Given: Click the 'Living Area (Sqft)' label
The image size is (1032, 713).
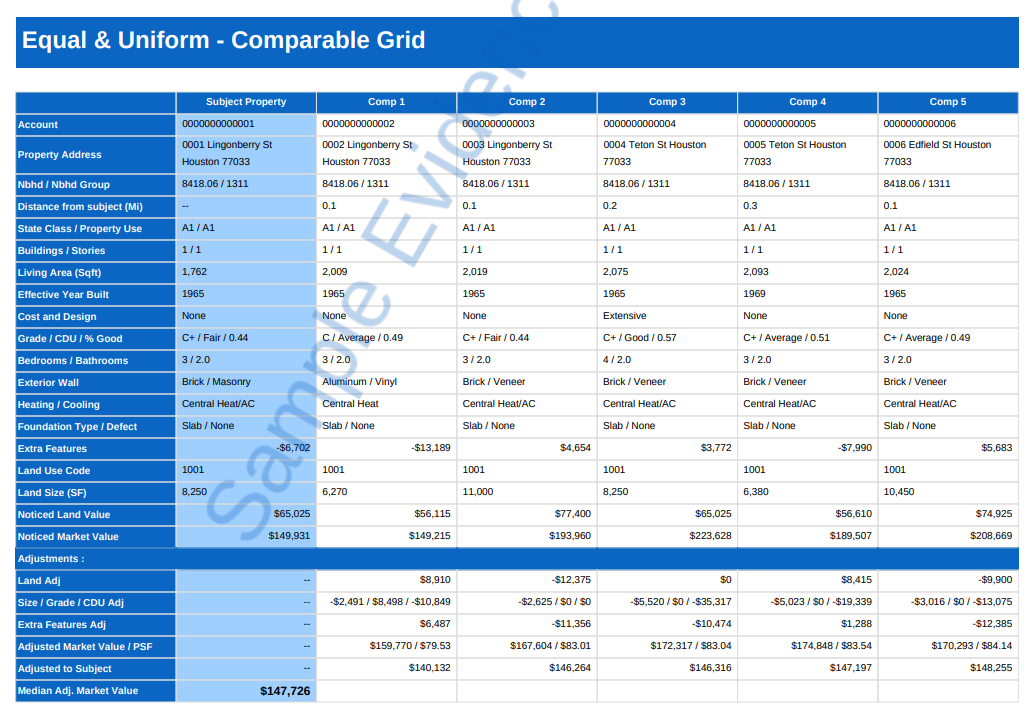Looking at the screenshot, I should pyautogui.click(x=59, y=273).
